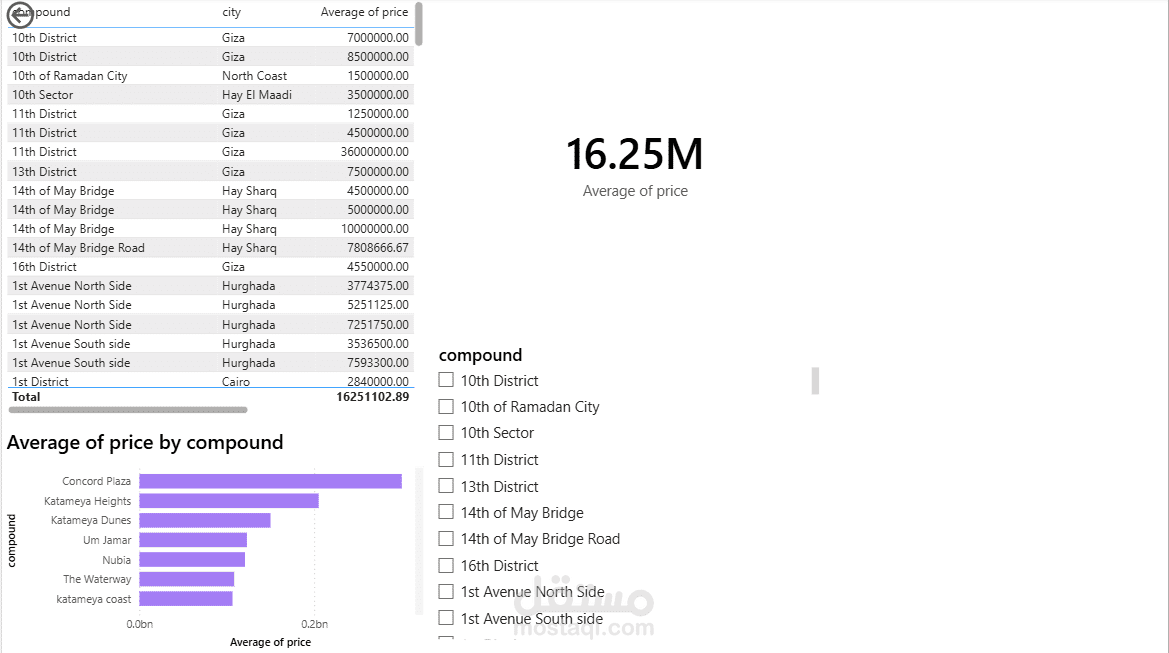Tick the 1st Avenue North Side checkbox

[x=446, y=592]
